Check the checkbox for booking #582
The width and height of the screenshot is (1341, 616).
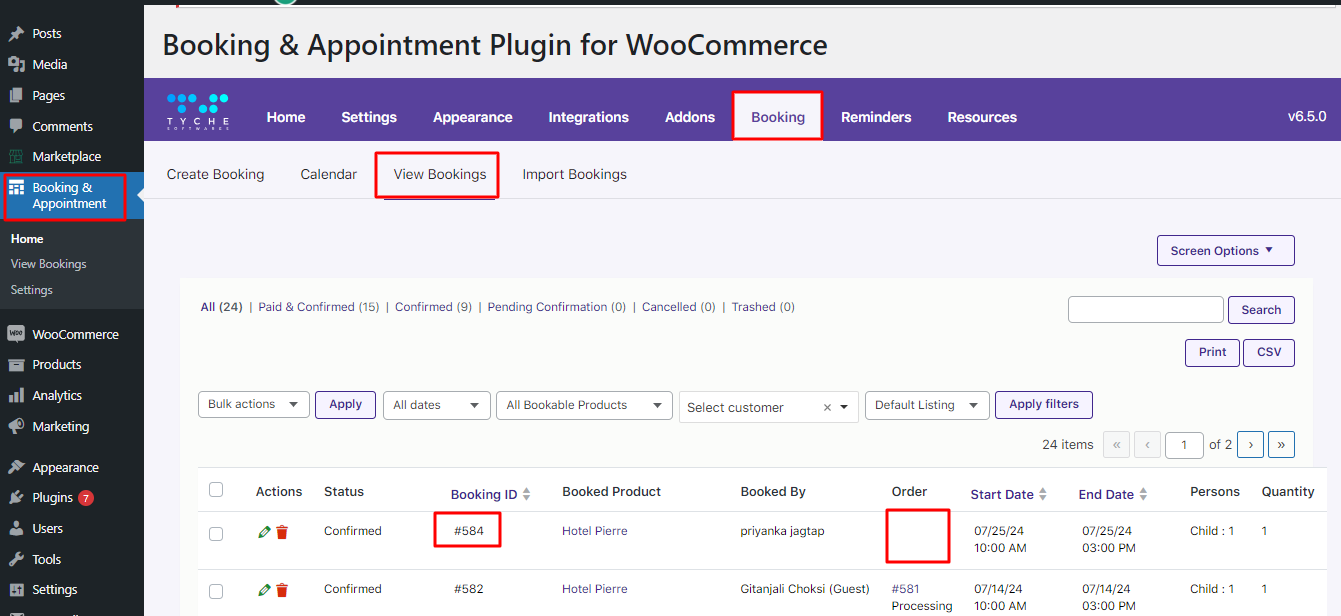tap(216, 591)
